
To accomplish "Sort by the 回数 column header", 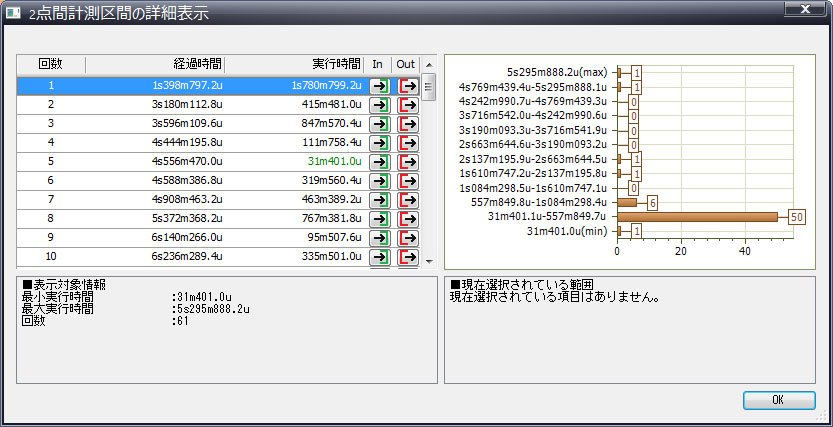I will tap(51, 64).
